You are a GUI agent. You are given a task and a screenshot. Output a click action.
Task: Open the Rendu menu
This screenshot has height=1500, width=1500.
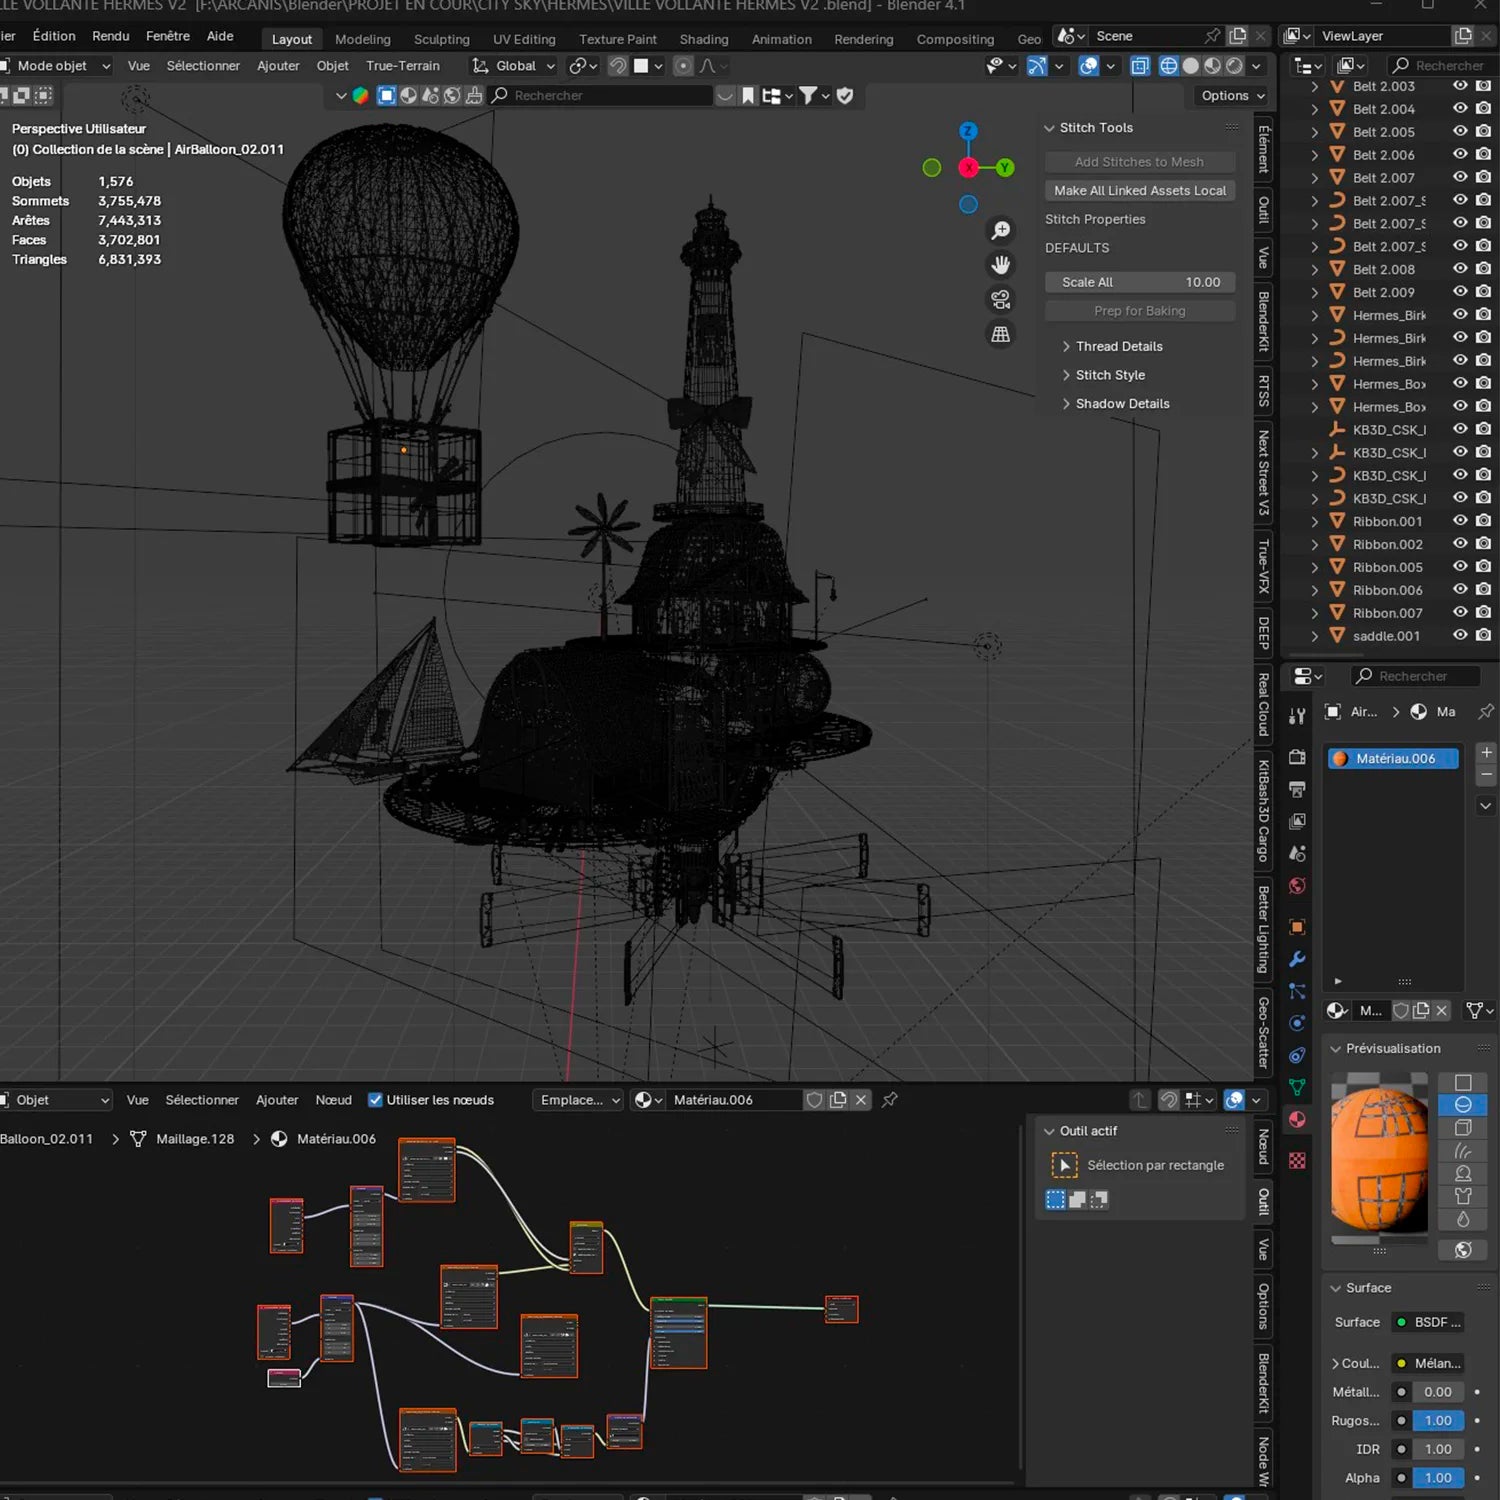[110, 36]
